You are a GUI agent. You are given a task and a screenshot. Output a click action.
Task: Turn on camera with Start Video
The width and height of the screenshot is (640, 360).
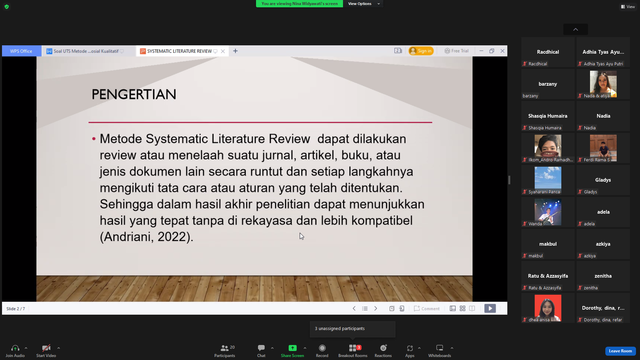[46, 350]
